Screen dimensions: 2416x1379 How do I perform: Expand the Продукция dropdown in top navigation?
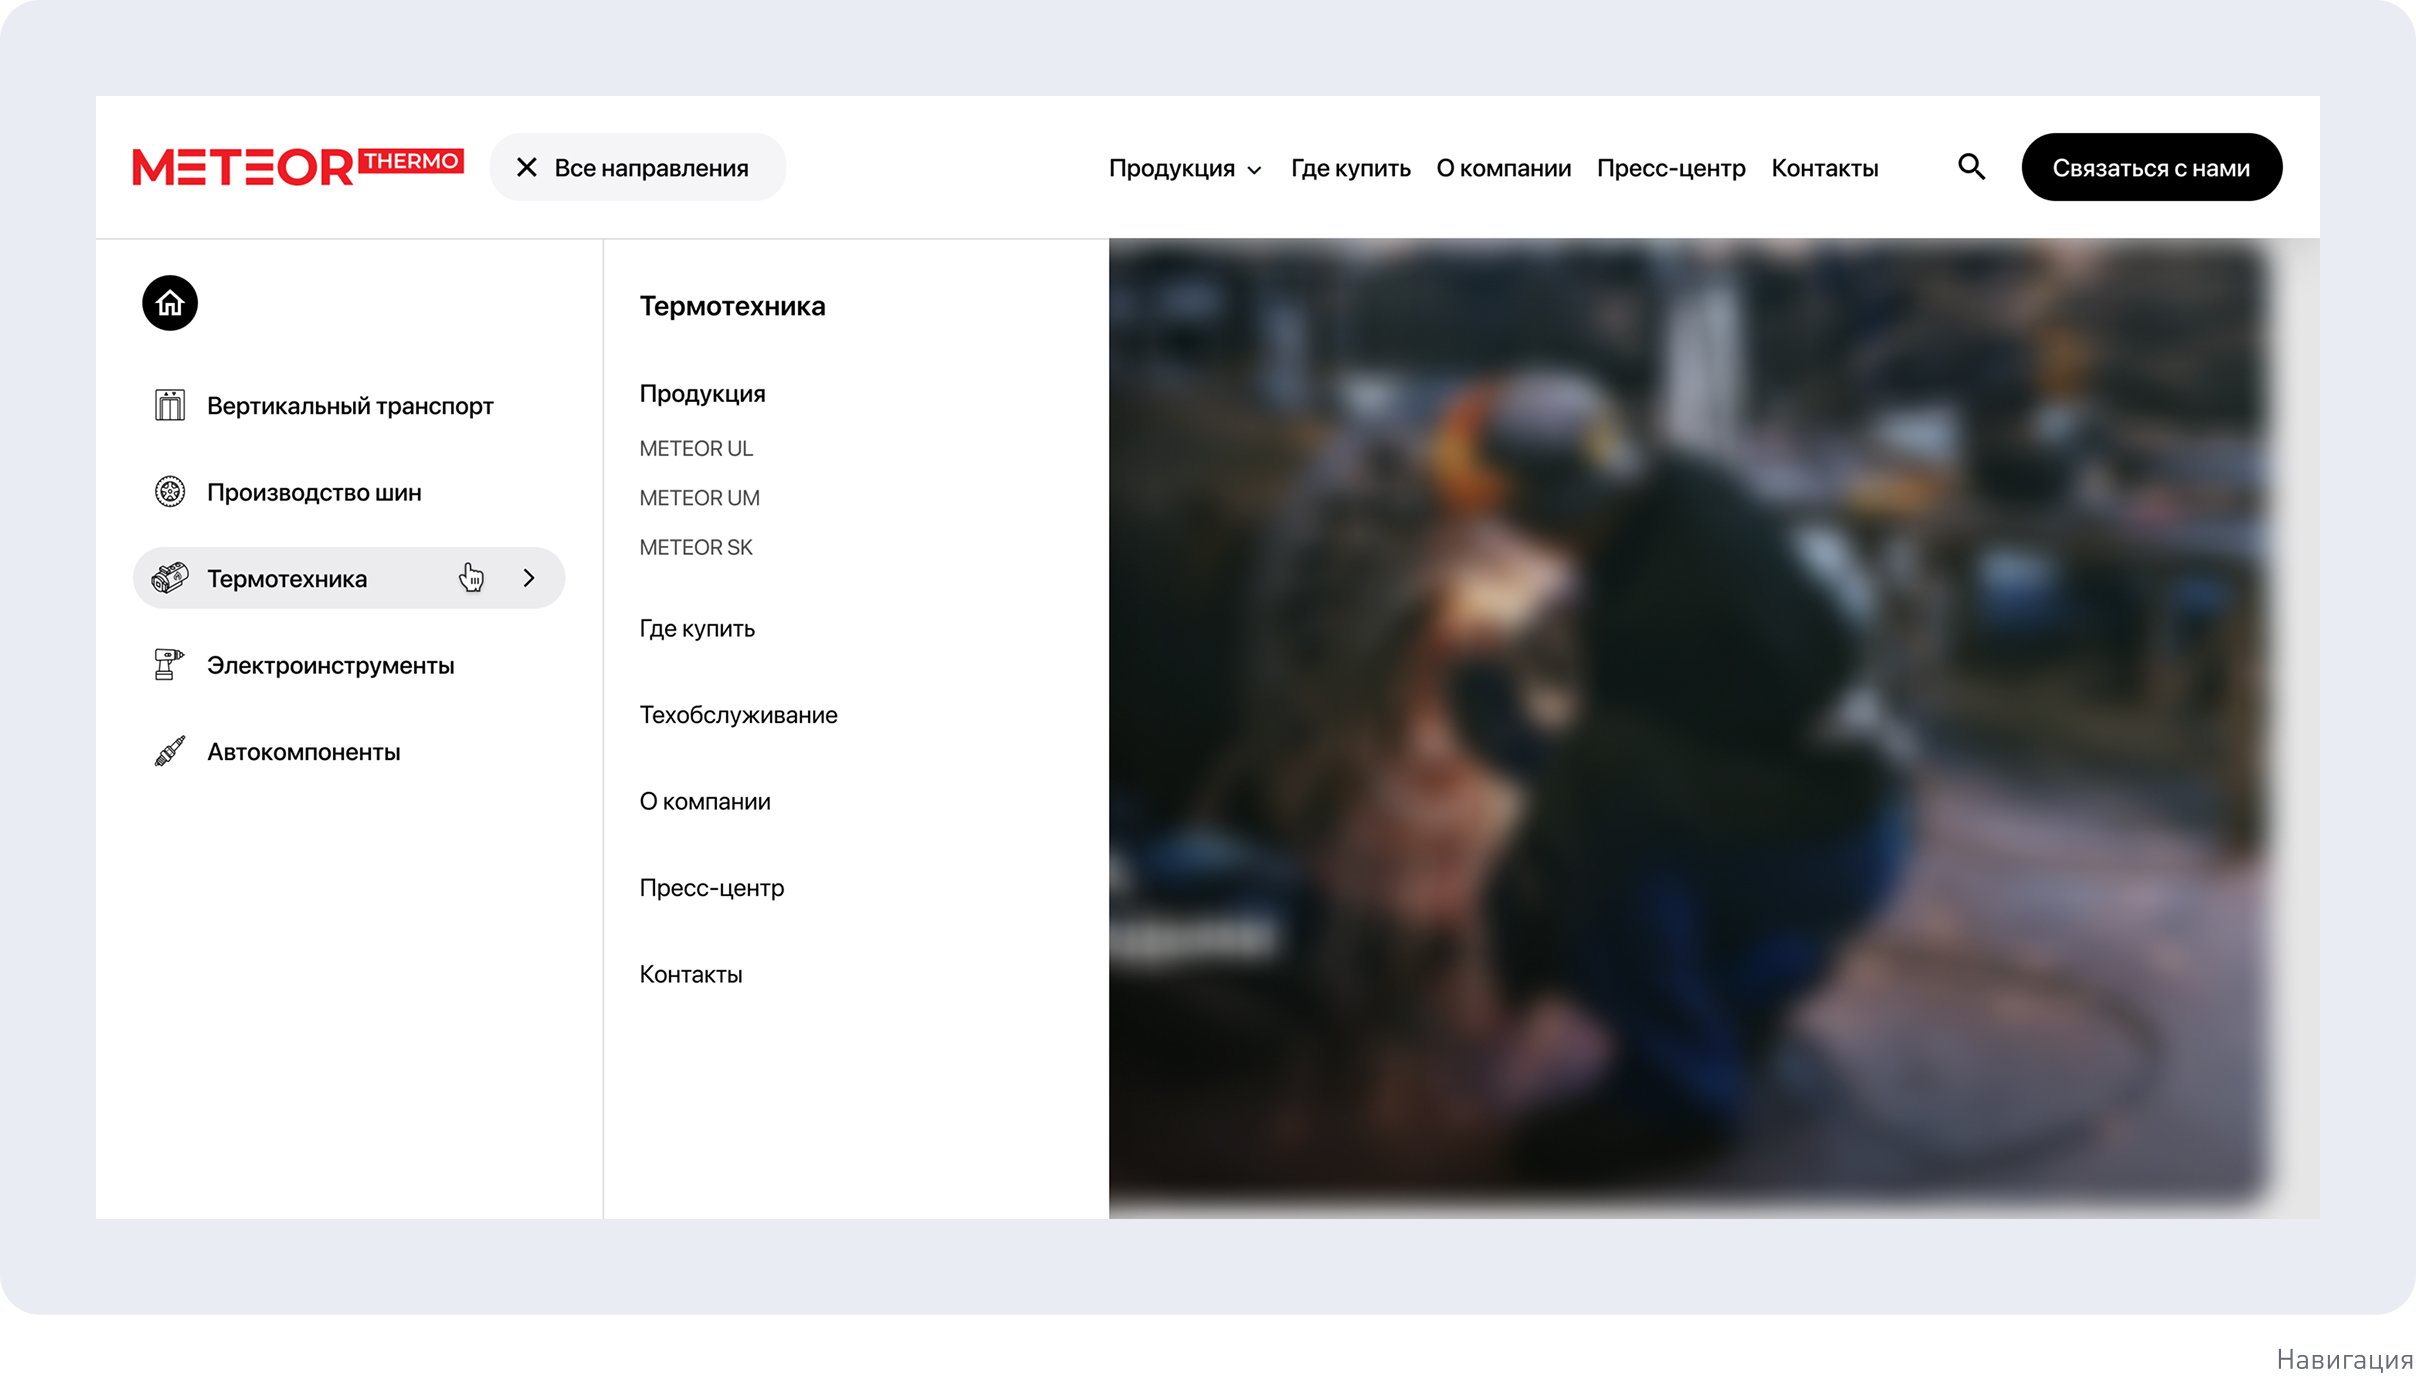tap(1185, 168)
